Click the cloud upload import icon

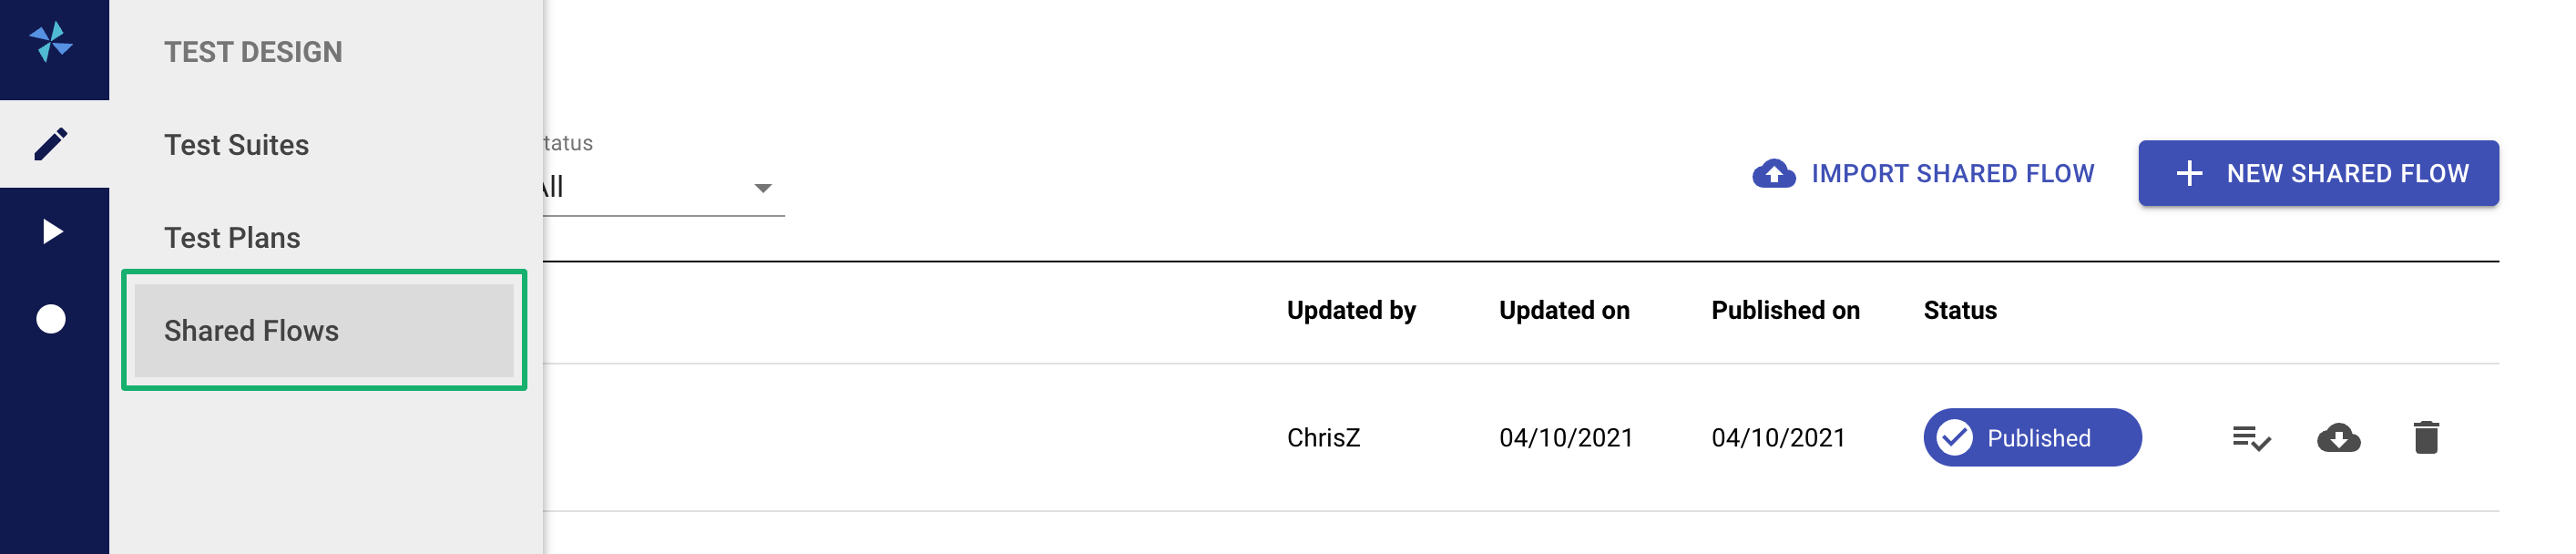(x=1773, y=174)
